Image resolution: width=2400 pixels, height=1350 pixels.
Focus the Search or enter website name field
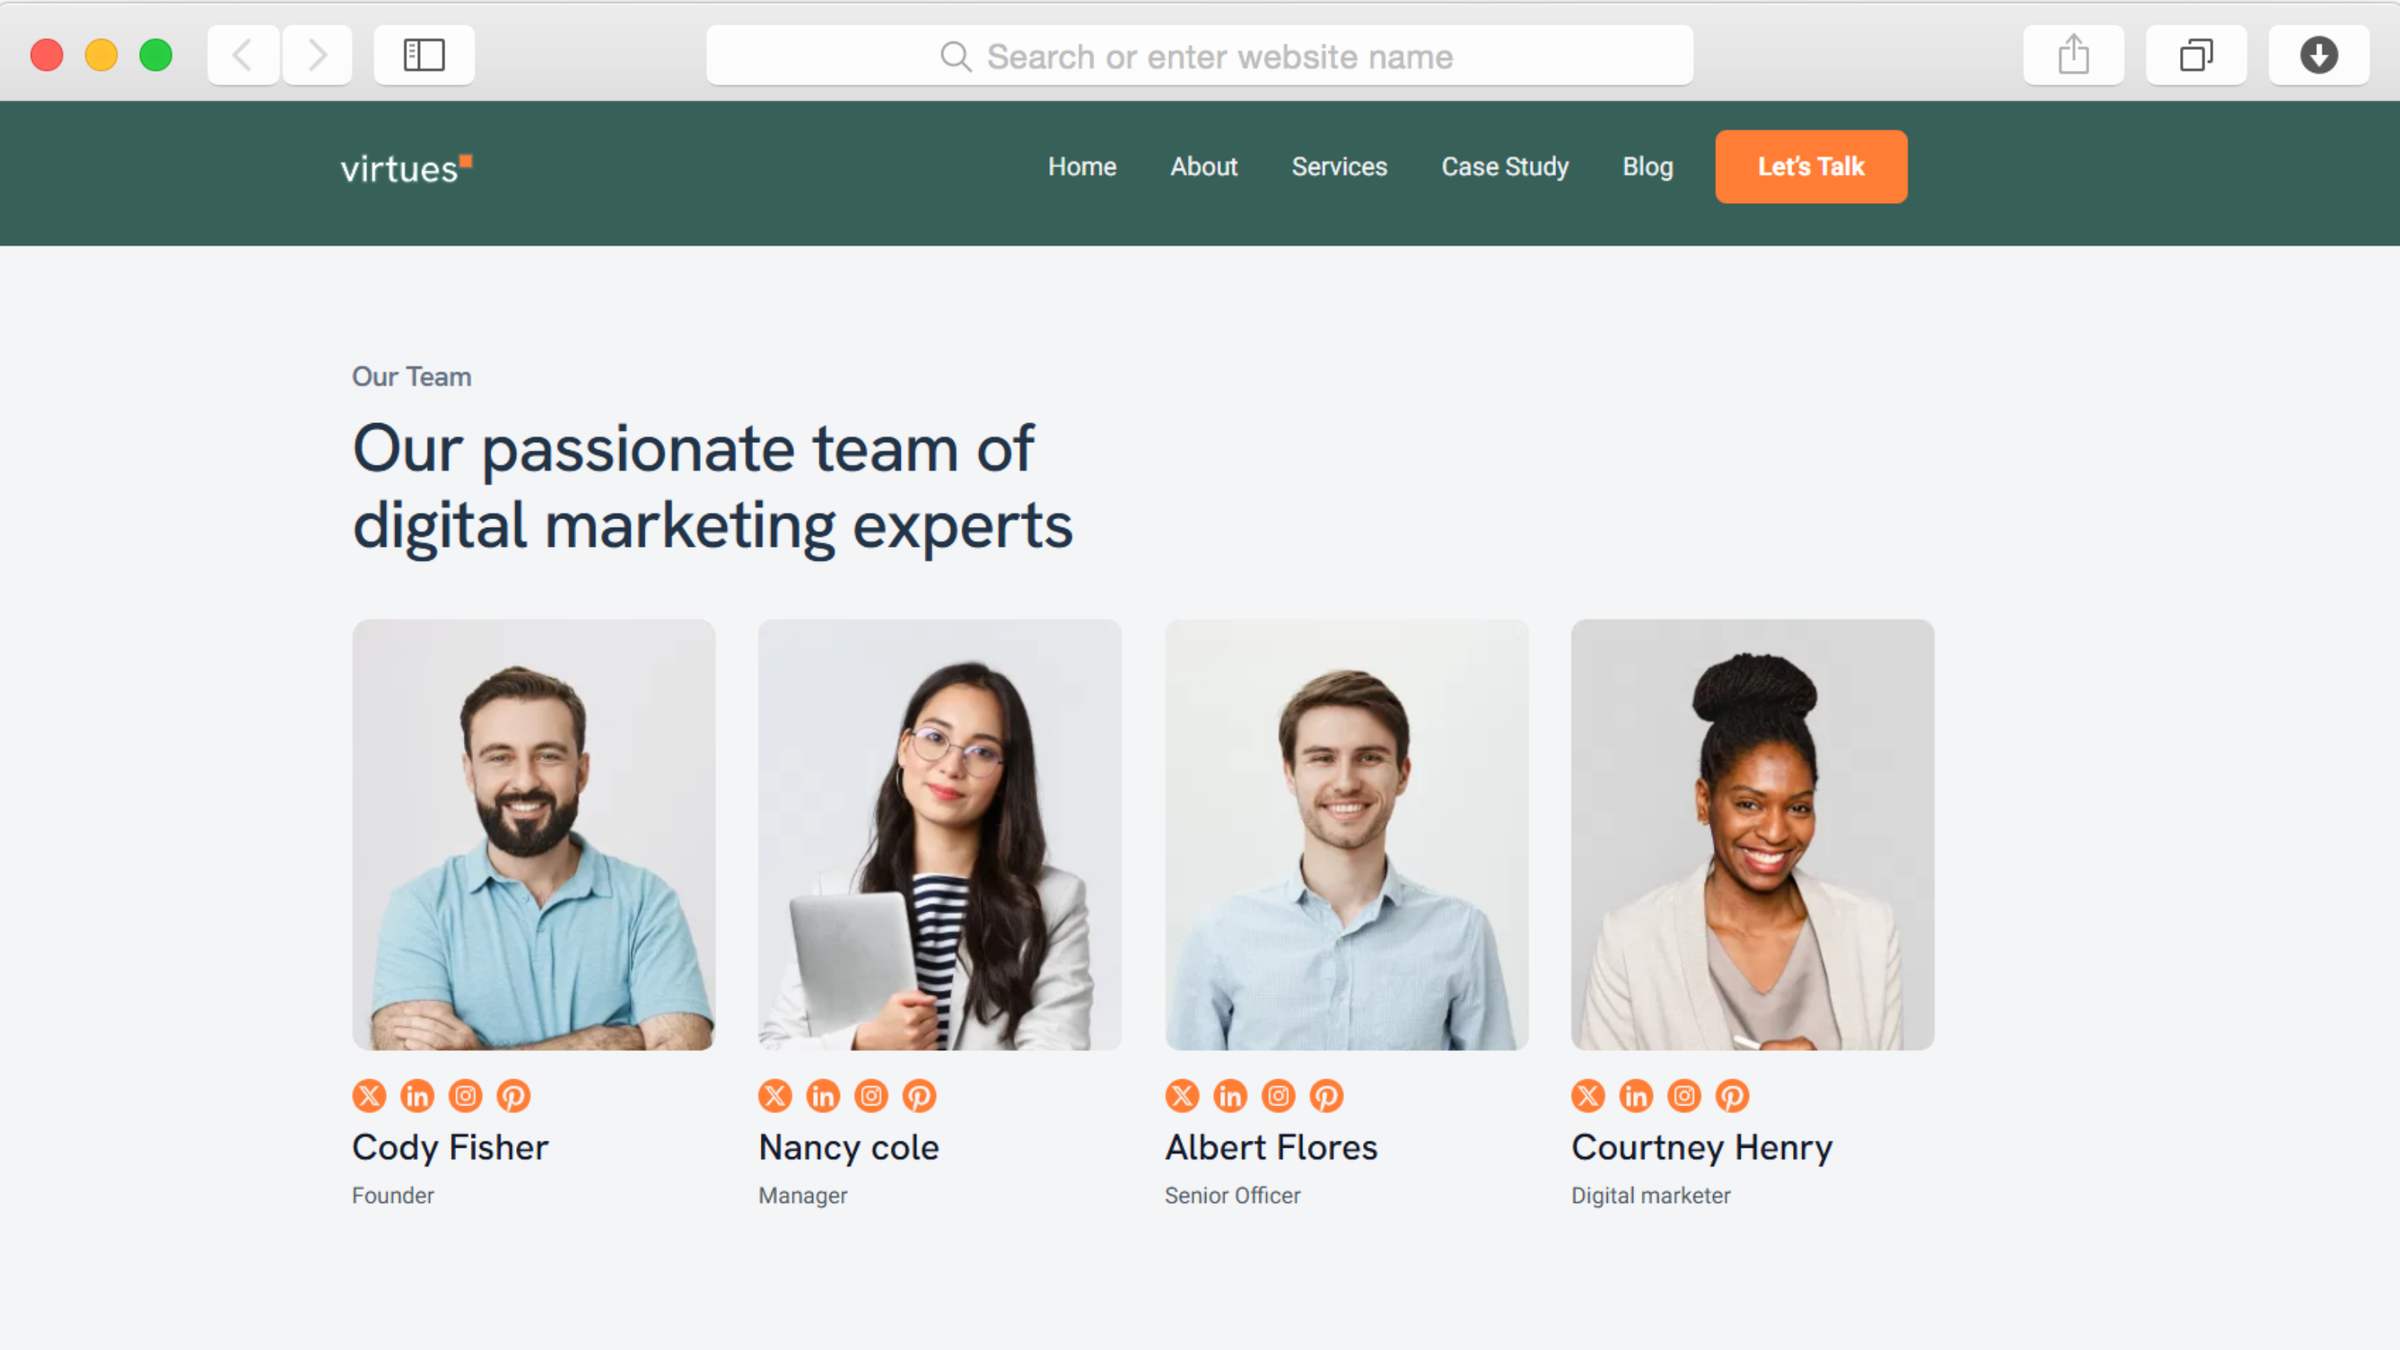1199,56
